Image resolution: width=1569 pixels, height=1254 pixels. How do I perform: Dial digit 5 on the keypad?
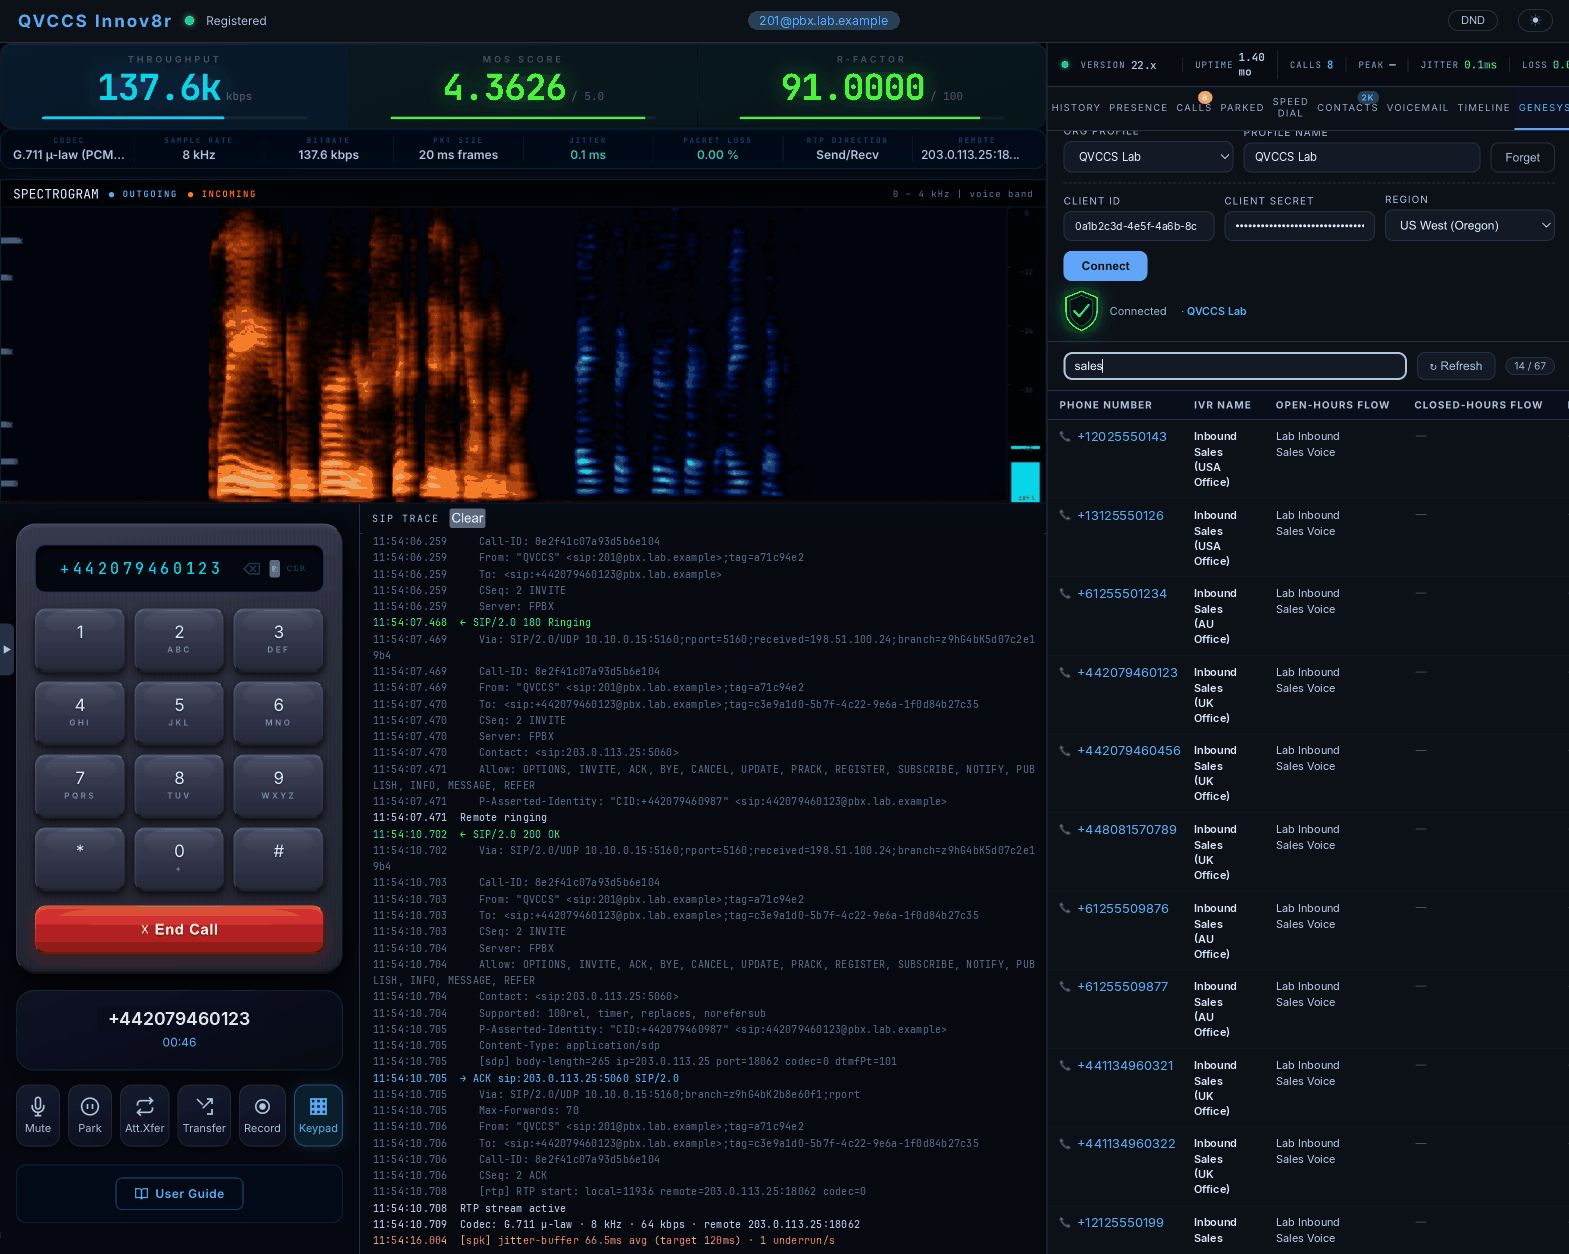179,713
